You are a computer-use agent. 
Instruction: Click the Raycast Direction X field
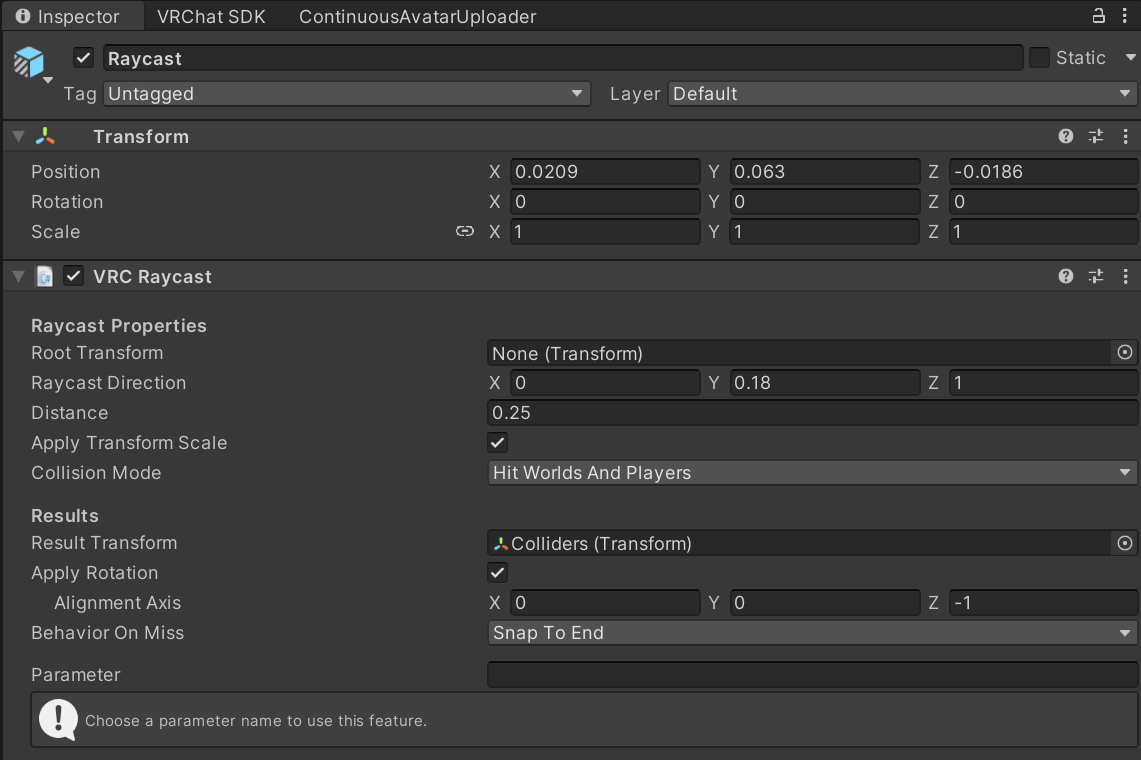tap(605, 383)
